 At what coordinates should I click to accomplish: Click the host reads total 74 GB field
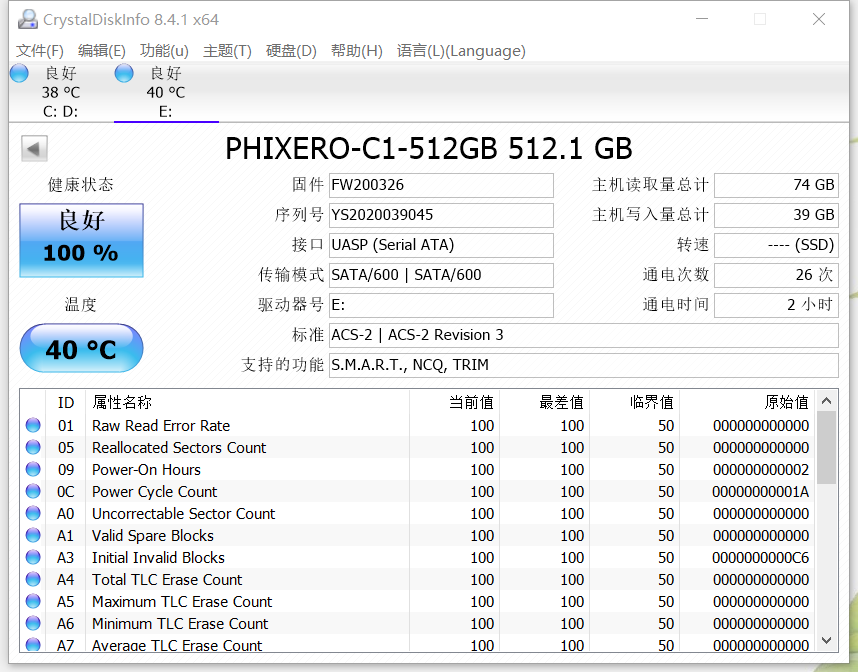click(776, 185)
